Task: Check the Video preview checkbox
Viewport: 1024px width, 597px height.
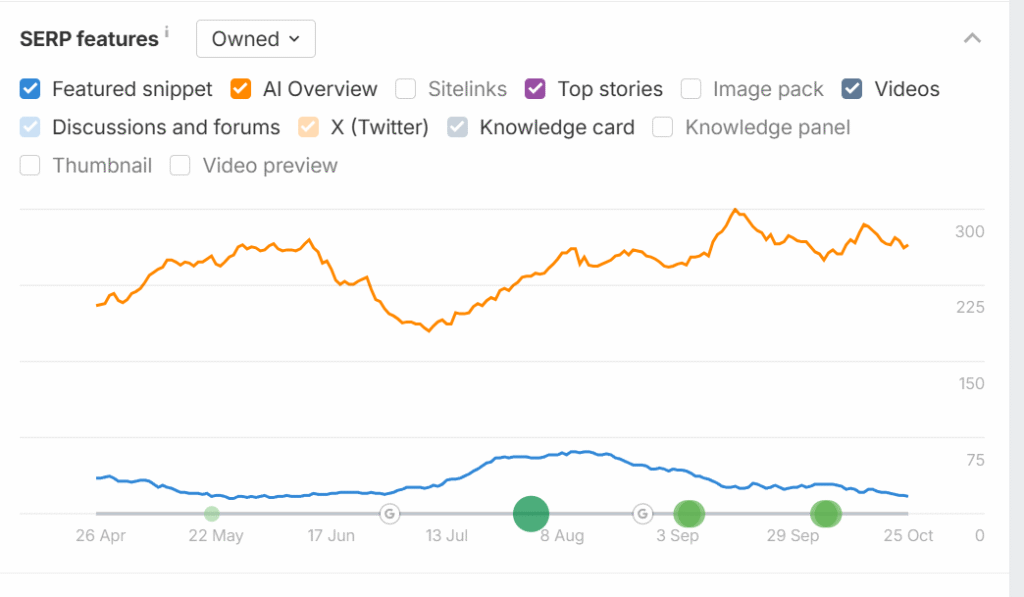Action: [x=180, y=165]
